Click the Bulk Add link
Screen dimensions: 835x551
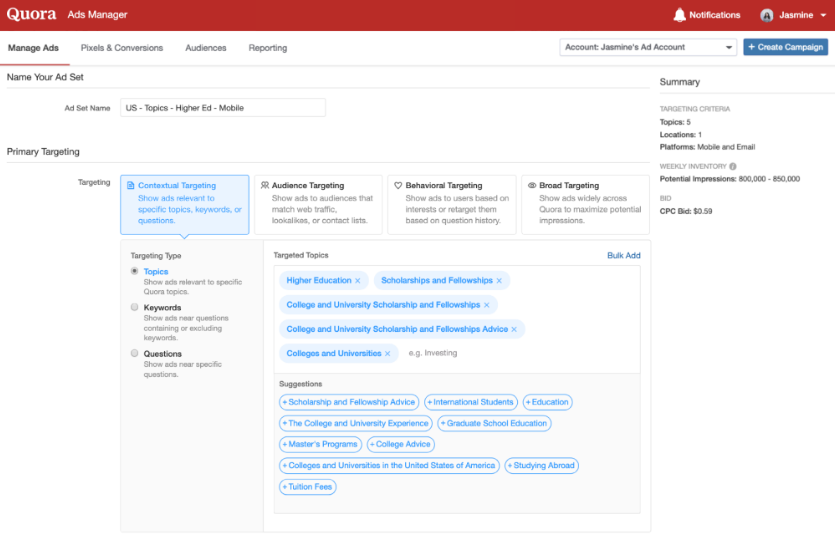pyautogui.click(x=623, y=256)
